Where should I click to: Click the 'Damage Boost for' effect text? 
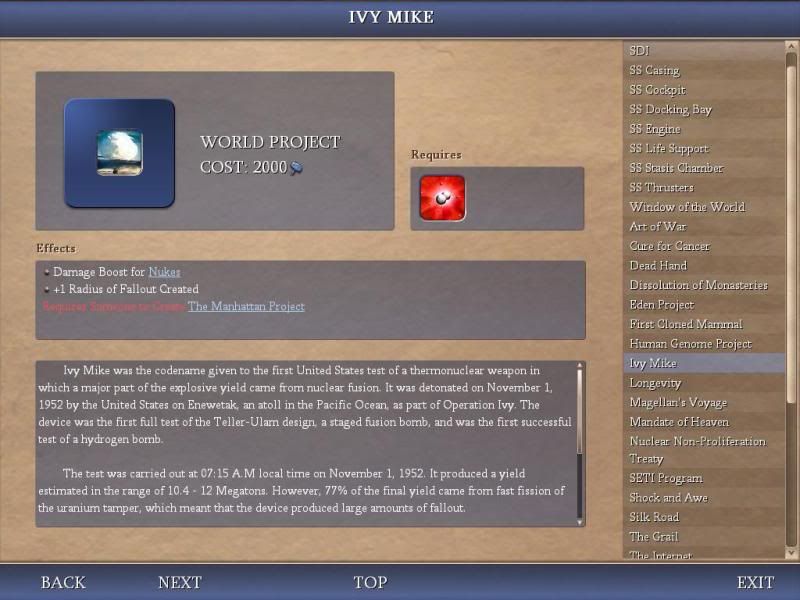click(x=99, y=272)
